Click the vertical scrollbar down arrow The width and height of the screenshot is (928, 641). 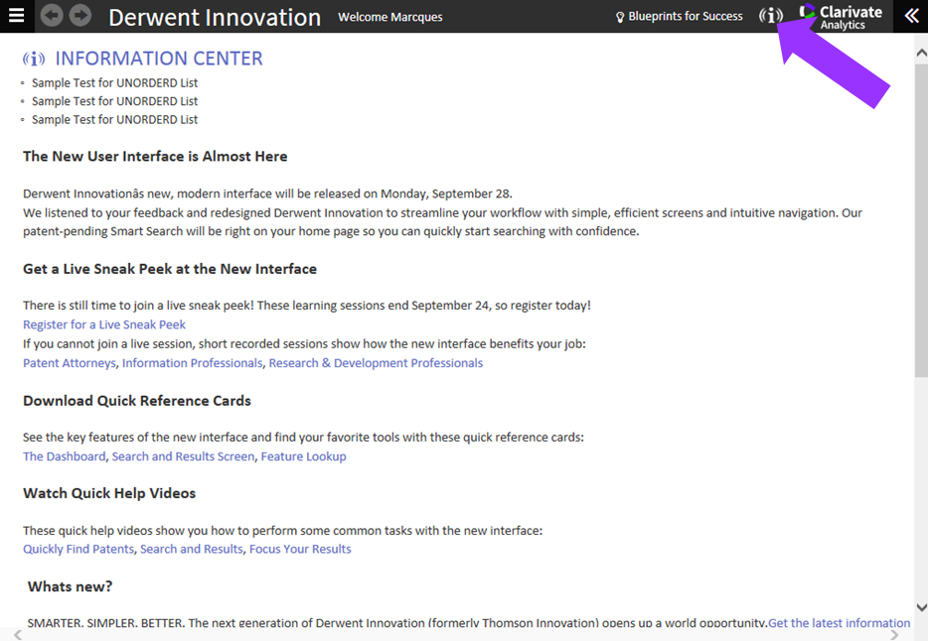tap(921, 607)
